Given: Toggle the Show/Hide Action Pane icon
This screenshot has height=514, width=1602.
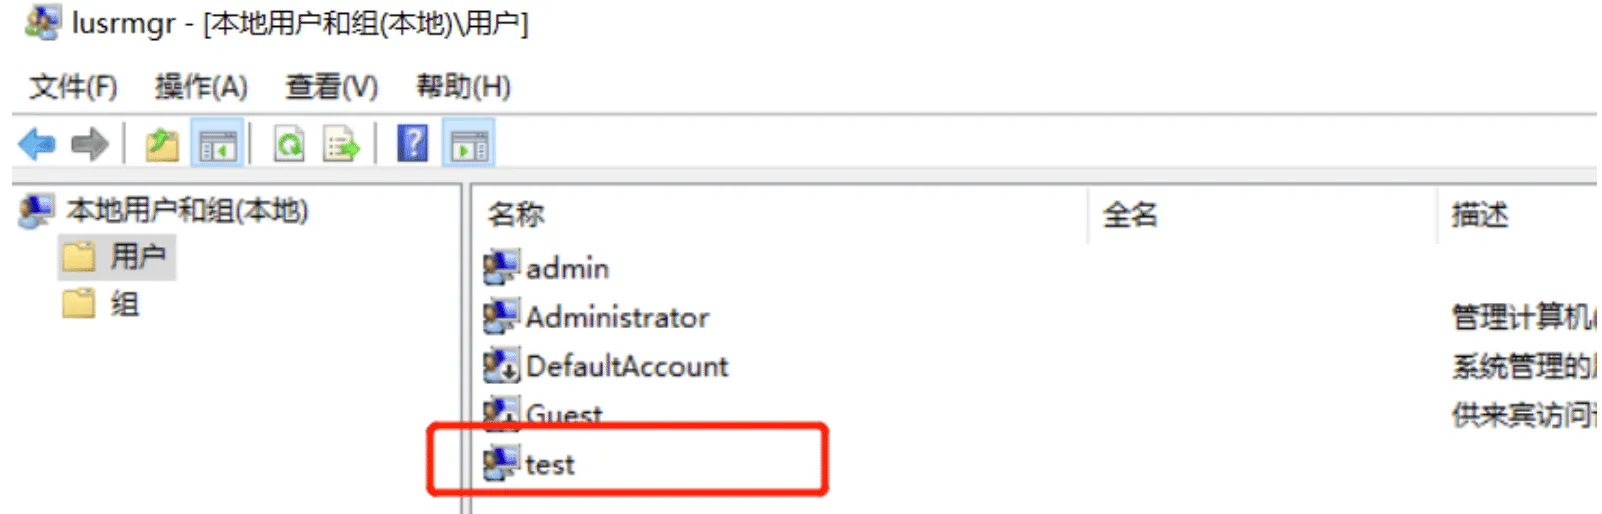Looking at the screenshot, I should [x=469, y=145].
